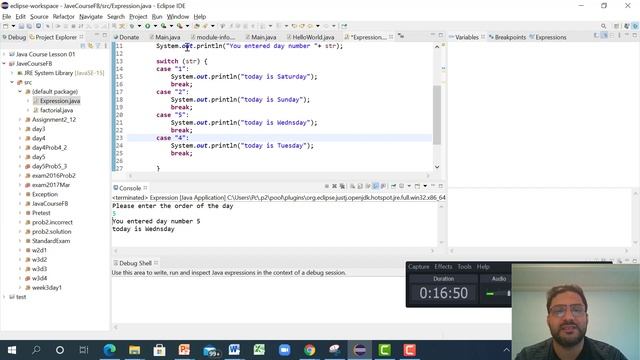Click the Windows Start button
640x360 pixels.
(11, 350)
